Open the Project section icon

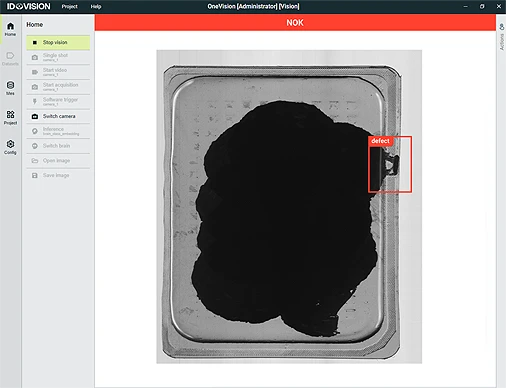pos(10,114)
